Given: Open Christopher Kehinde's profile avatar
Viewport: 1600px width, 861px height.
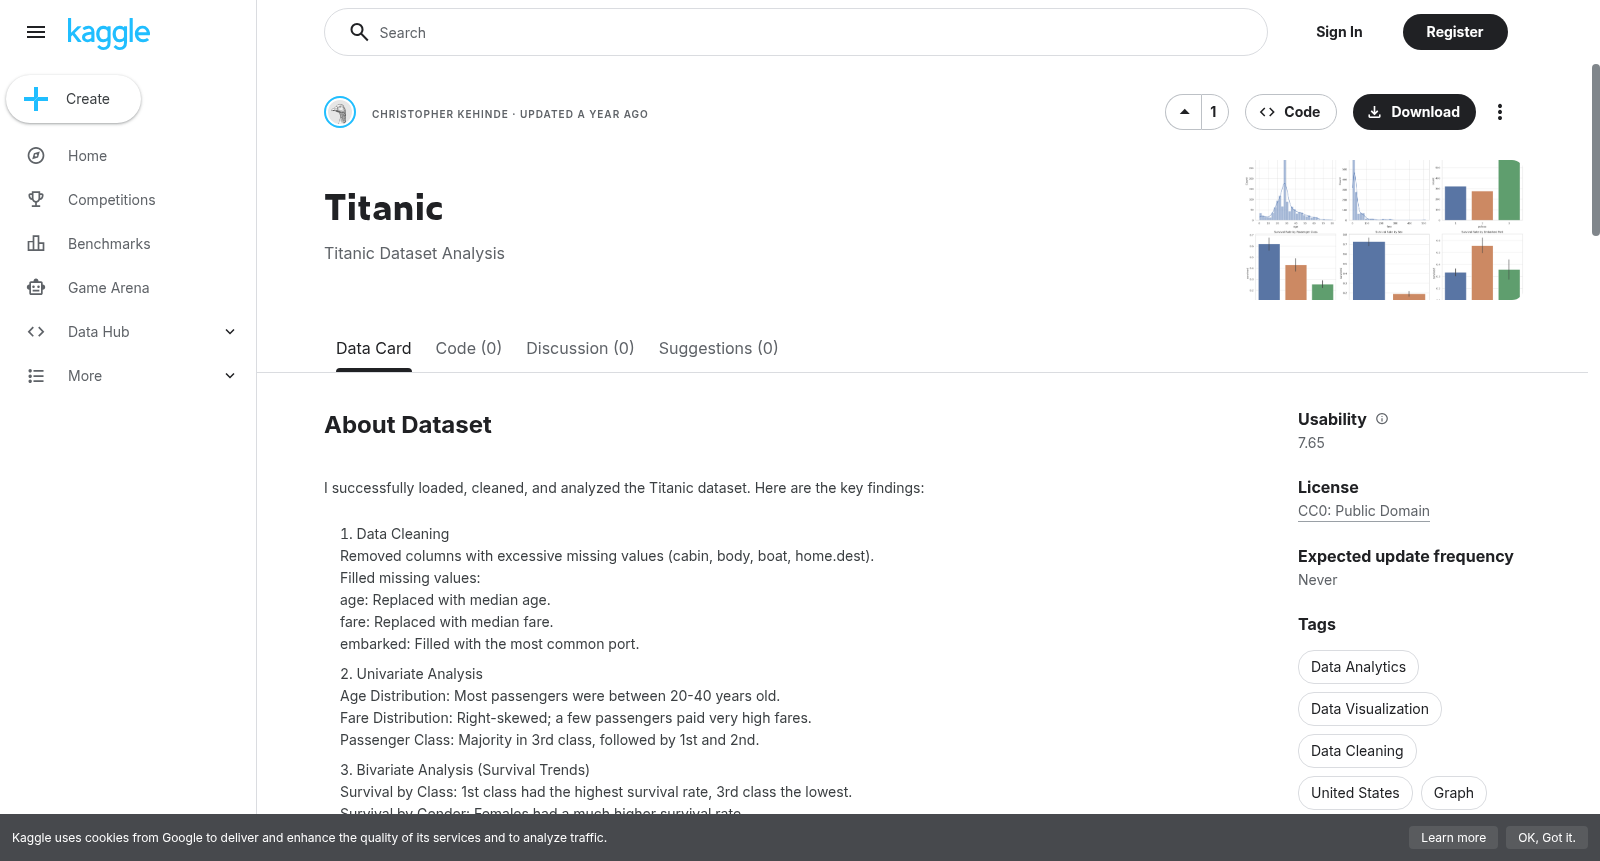Looking at the screenshot, I should pyautogui.click(x=340, y=112).
